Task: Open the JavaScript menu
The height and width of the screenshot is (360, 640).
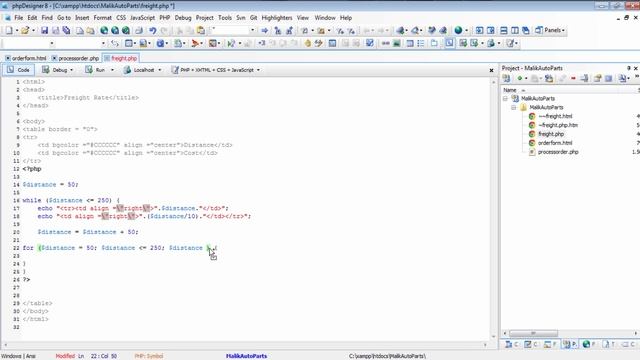Action: 142,18
